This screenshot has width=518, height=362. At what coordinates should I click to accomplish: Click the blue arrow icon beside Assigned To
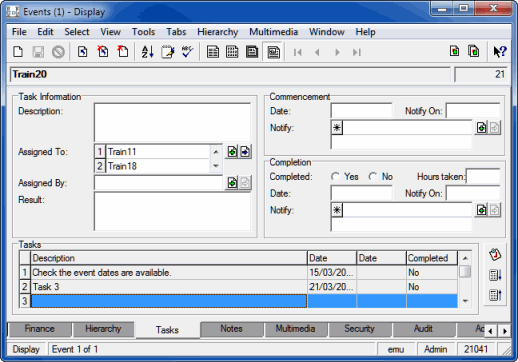245,152
